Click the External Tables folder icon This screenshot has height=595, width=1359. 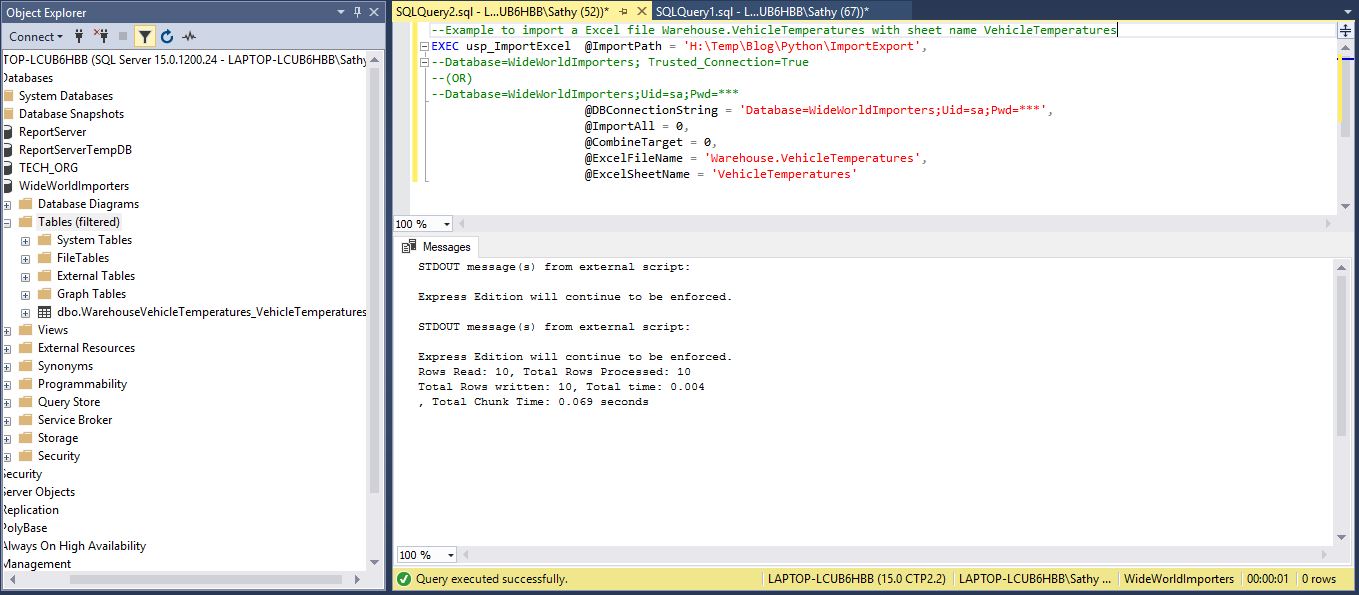(44, 276)
